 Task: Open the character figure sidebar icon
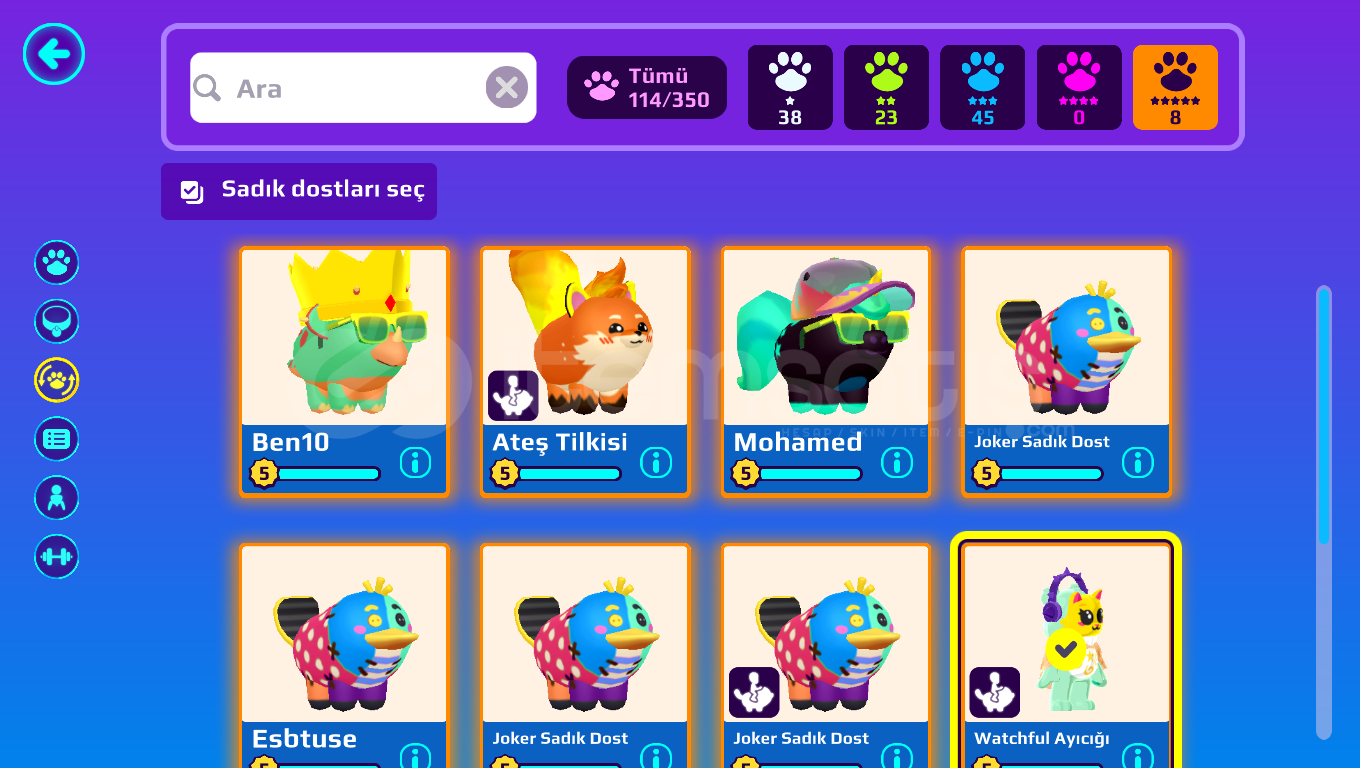tap(57, 498)
